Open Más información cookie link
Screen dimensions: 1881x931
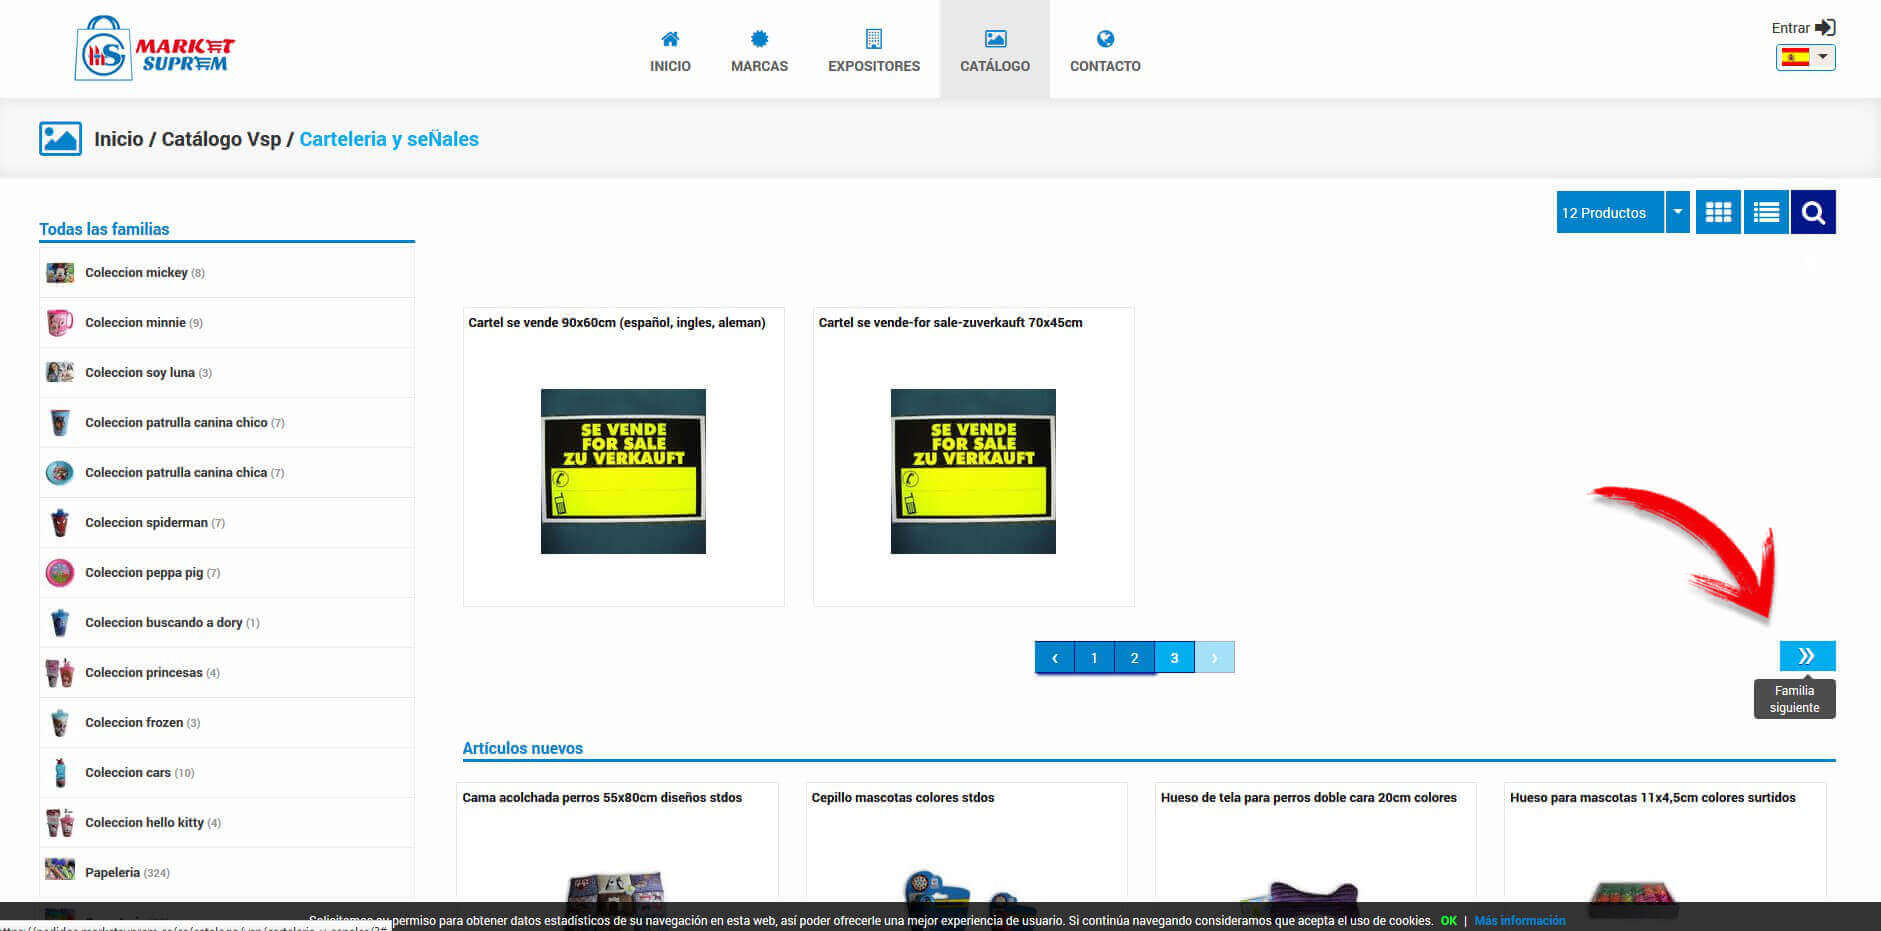pos(1519,921)
